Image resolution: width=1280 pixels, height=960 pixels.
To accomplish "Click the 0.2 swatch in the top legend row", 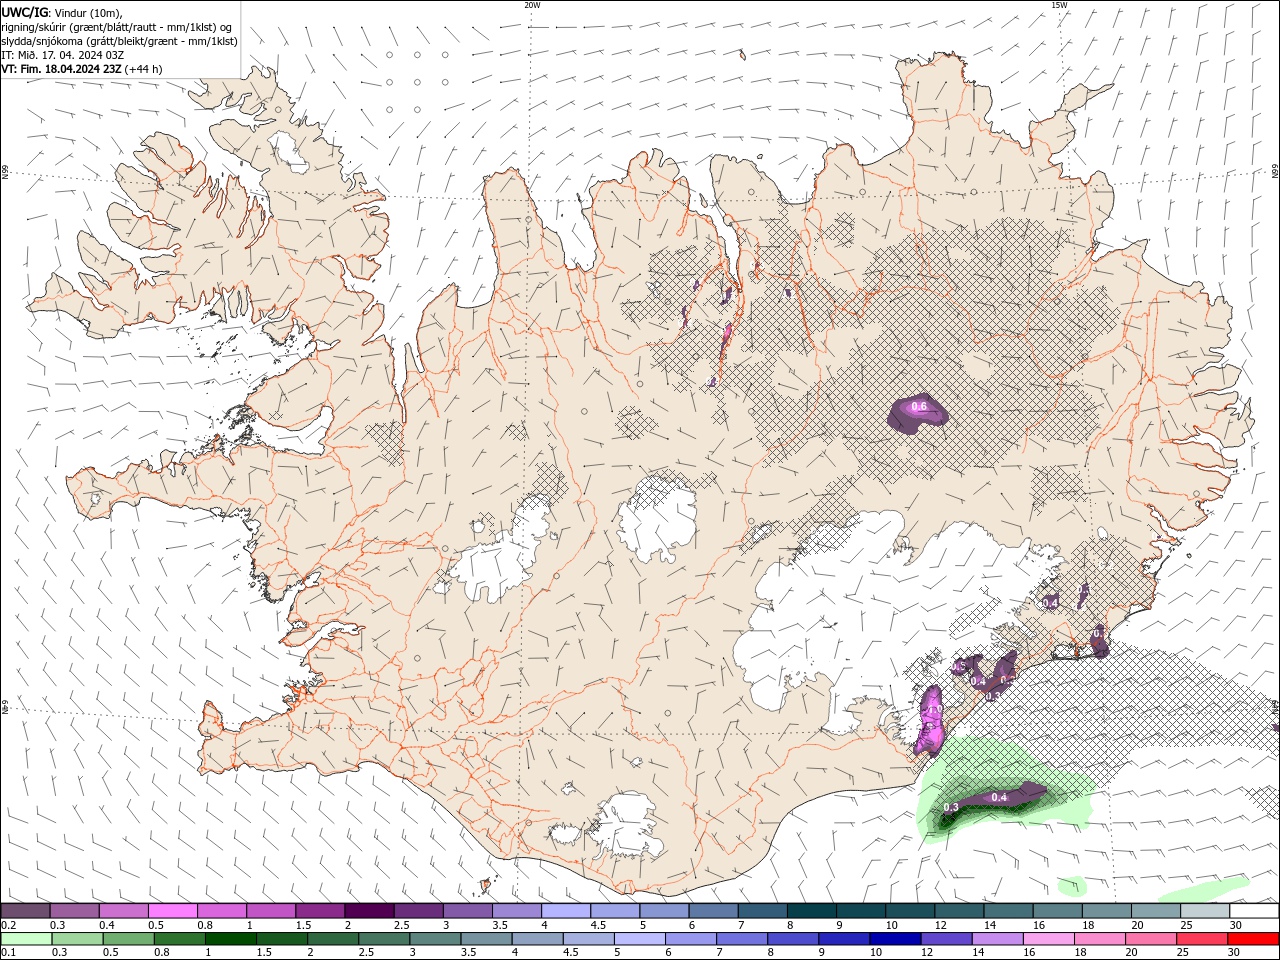I will click(x=26, y=911).
